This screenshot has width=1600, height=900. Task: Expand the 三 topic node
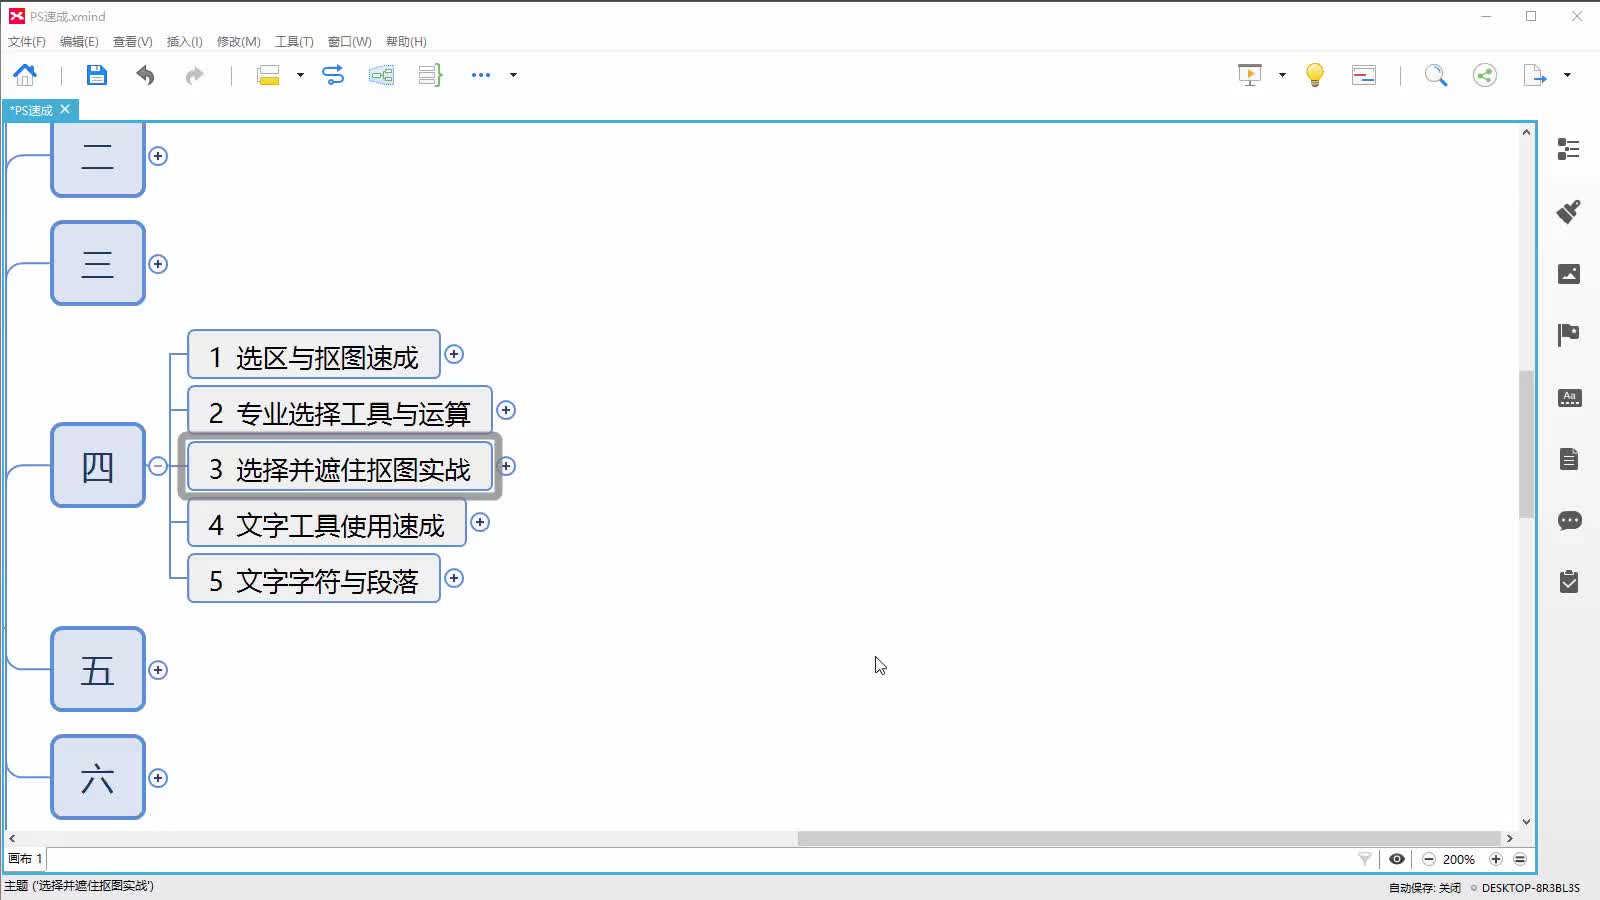(158, 264)
